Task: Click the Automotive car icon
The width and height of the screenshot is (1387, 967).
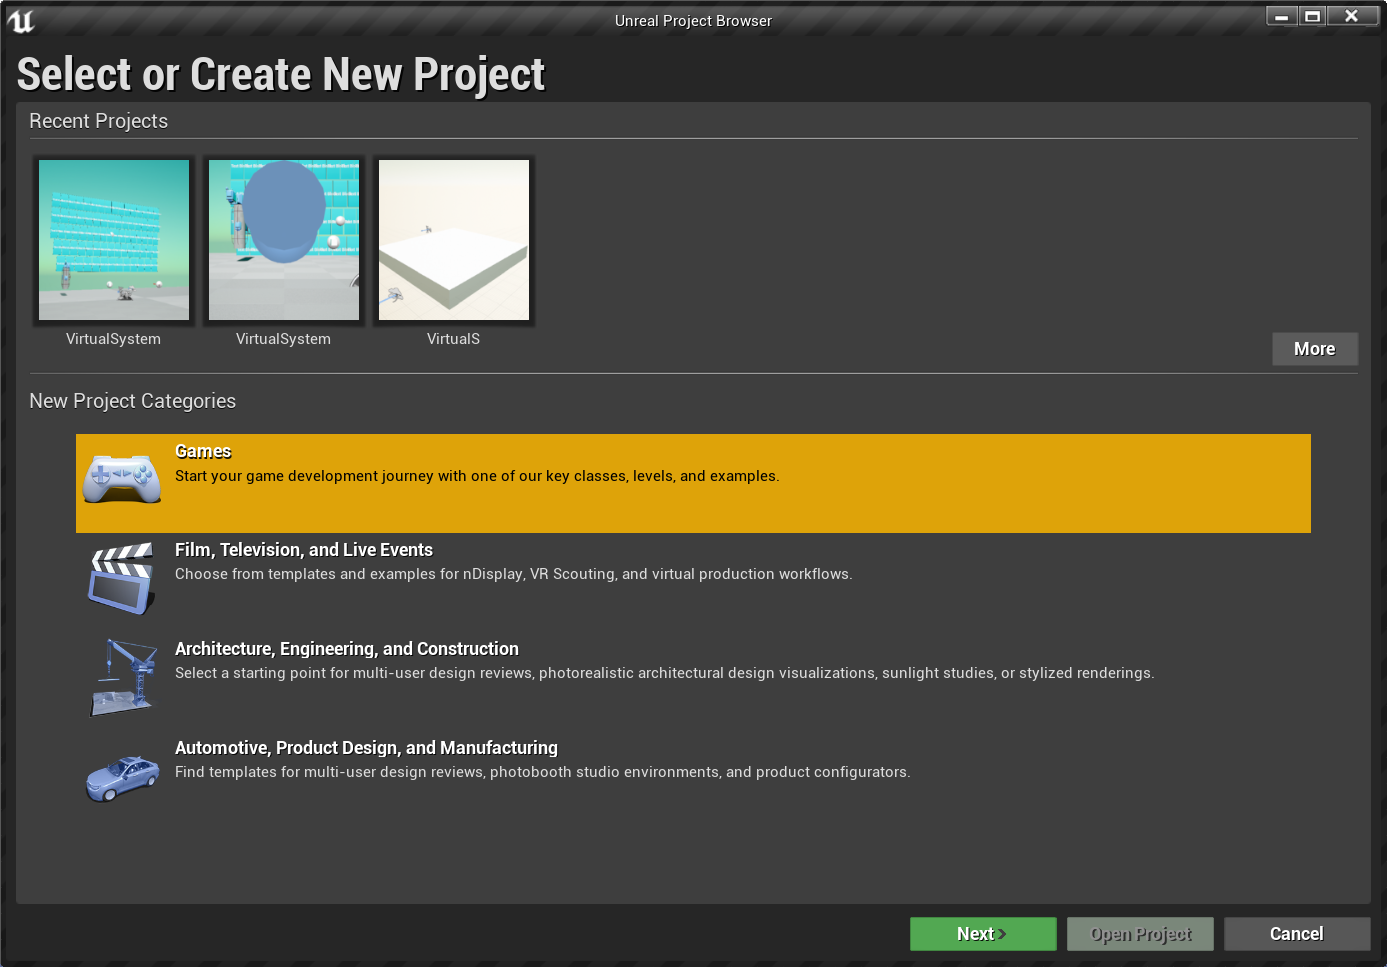Action: pos(122,778)
